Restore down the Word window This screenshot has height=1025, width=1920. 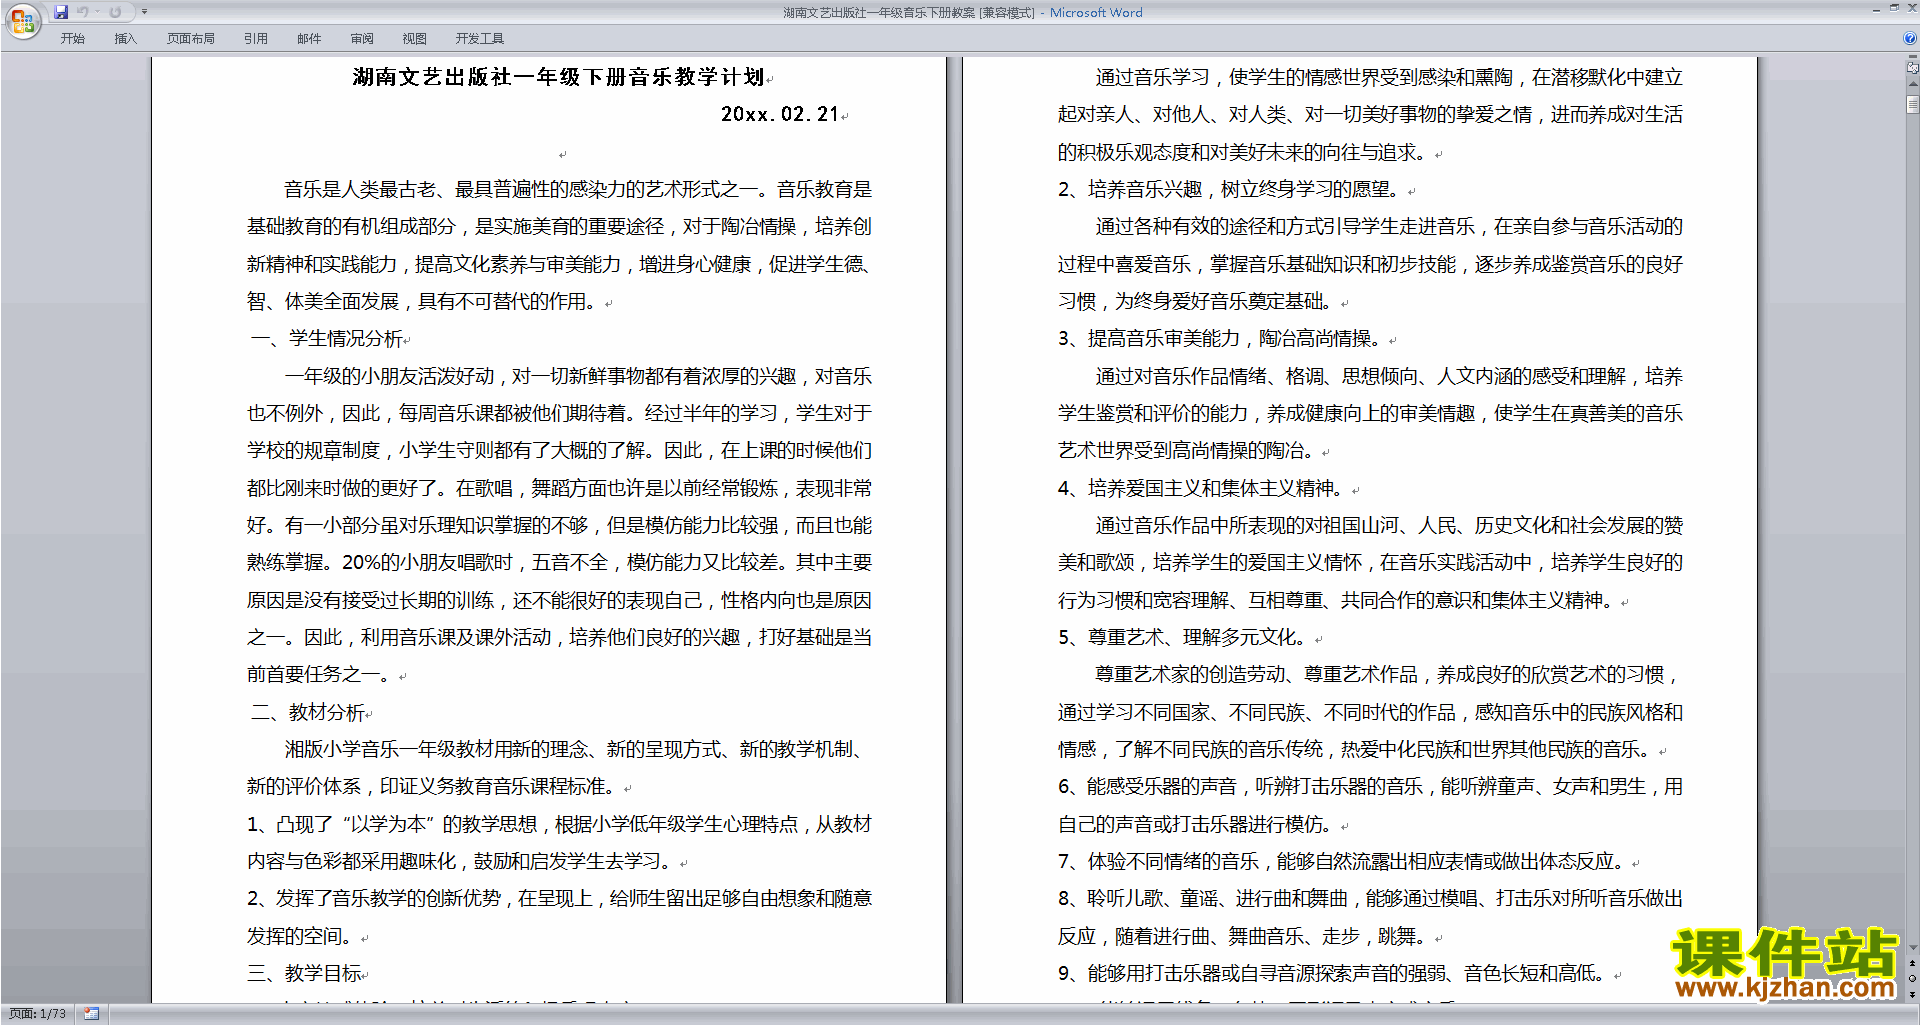coord(1894,8)
